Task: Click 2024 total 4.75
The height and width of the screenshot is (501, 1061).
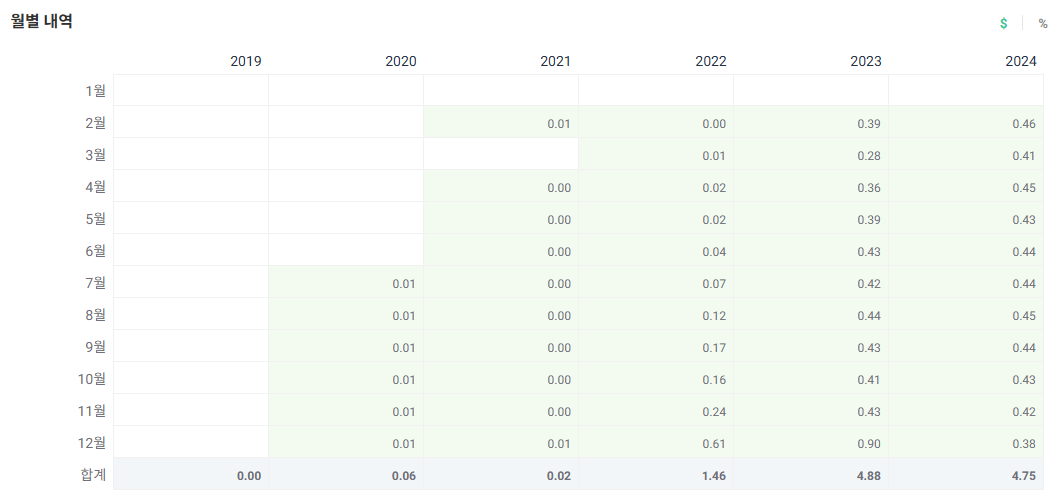Action: pos(1024,476)
